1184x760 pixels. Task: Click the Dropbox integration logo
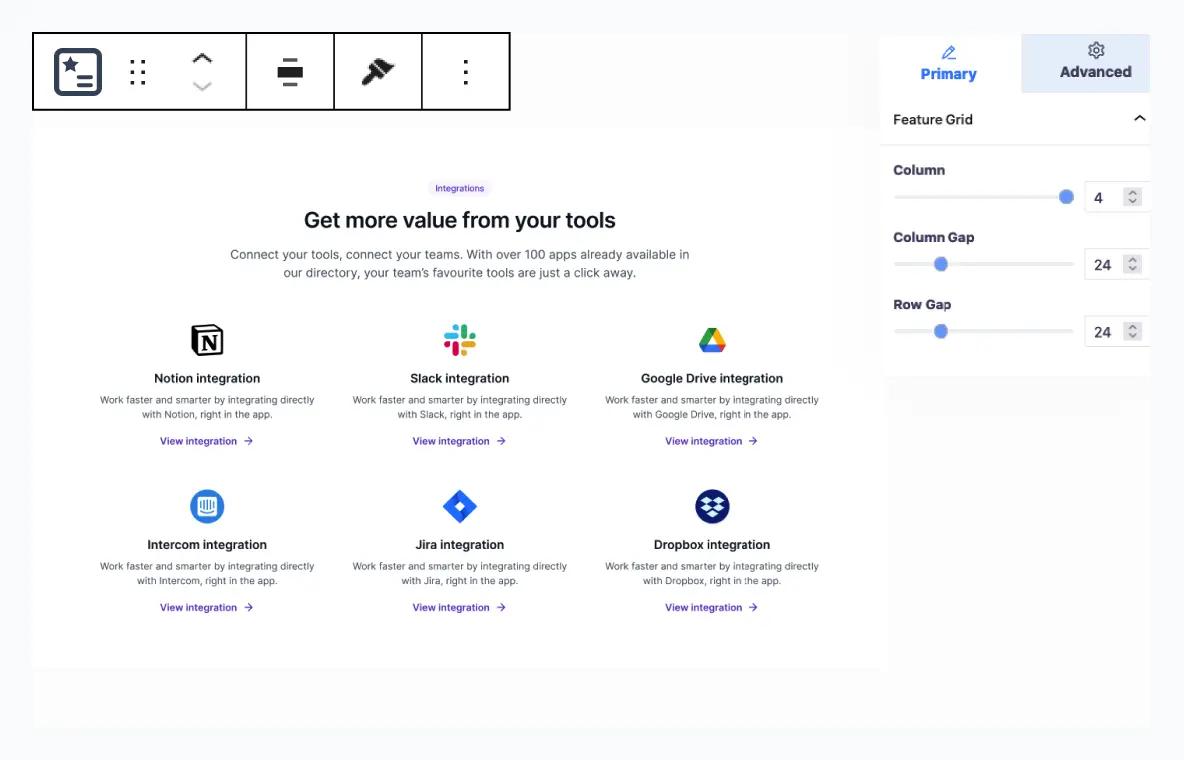[x=711, y=505]
